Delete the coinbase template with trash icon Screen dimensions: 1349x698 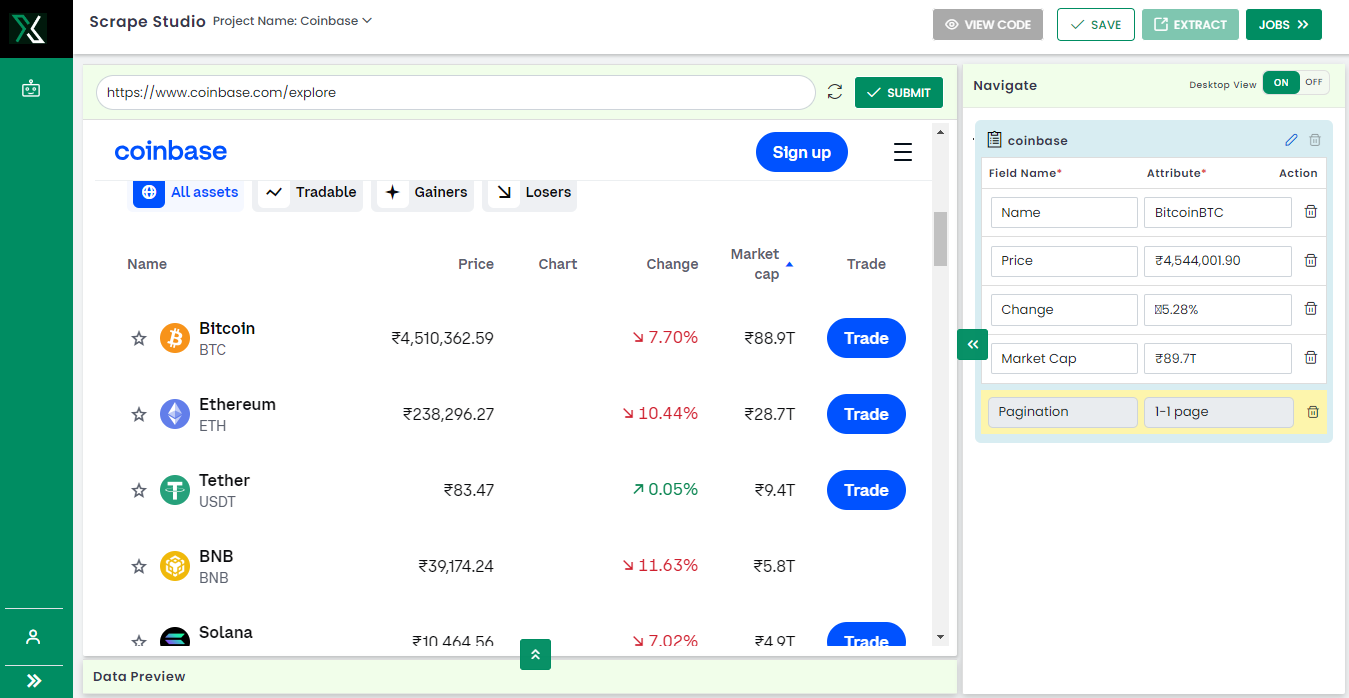click(1315, 140)
